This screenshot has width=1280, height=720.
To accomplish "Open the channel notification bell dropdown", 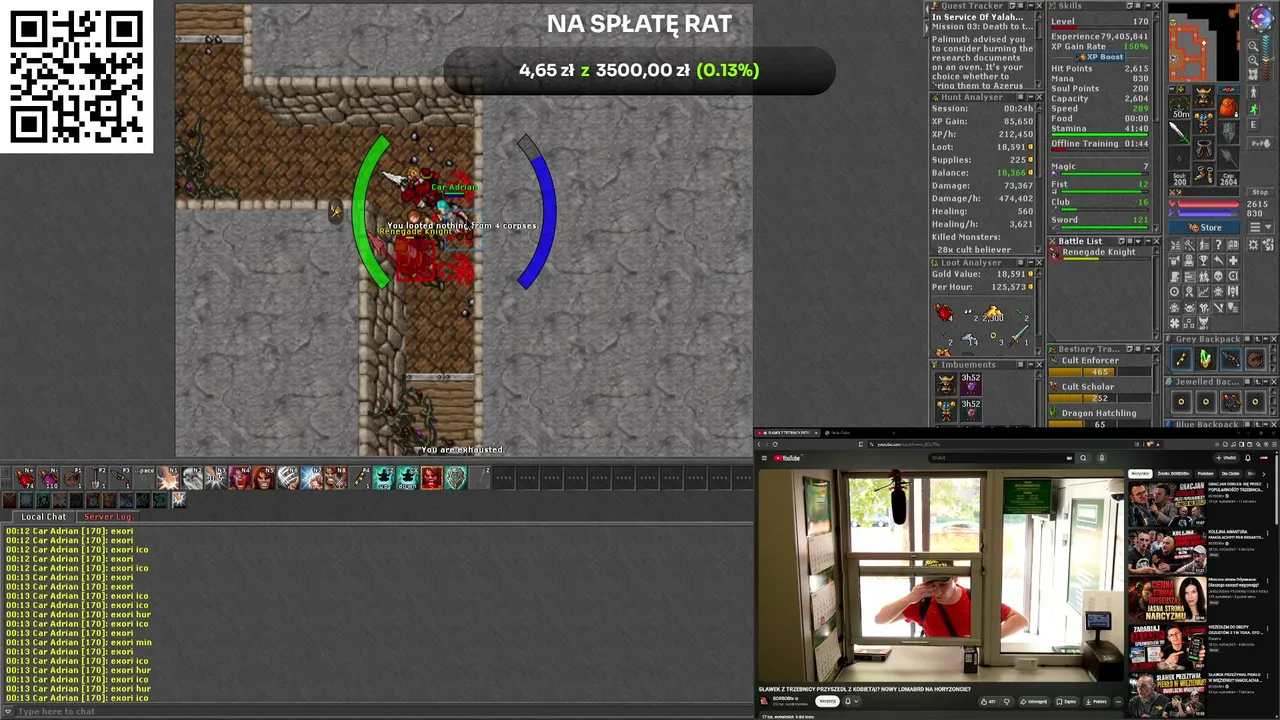I will [852, 701].
